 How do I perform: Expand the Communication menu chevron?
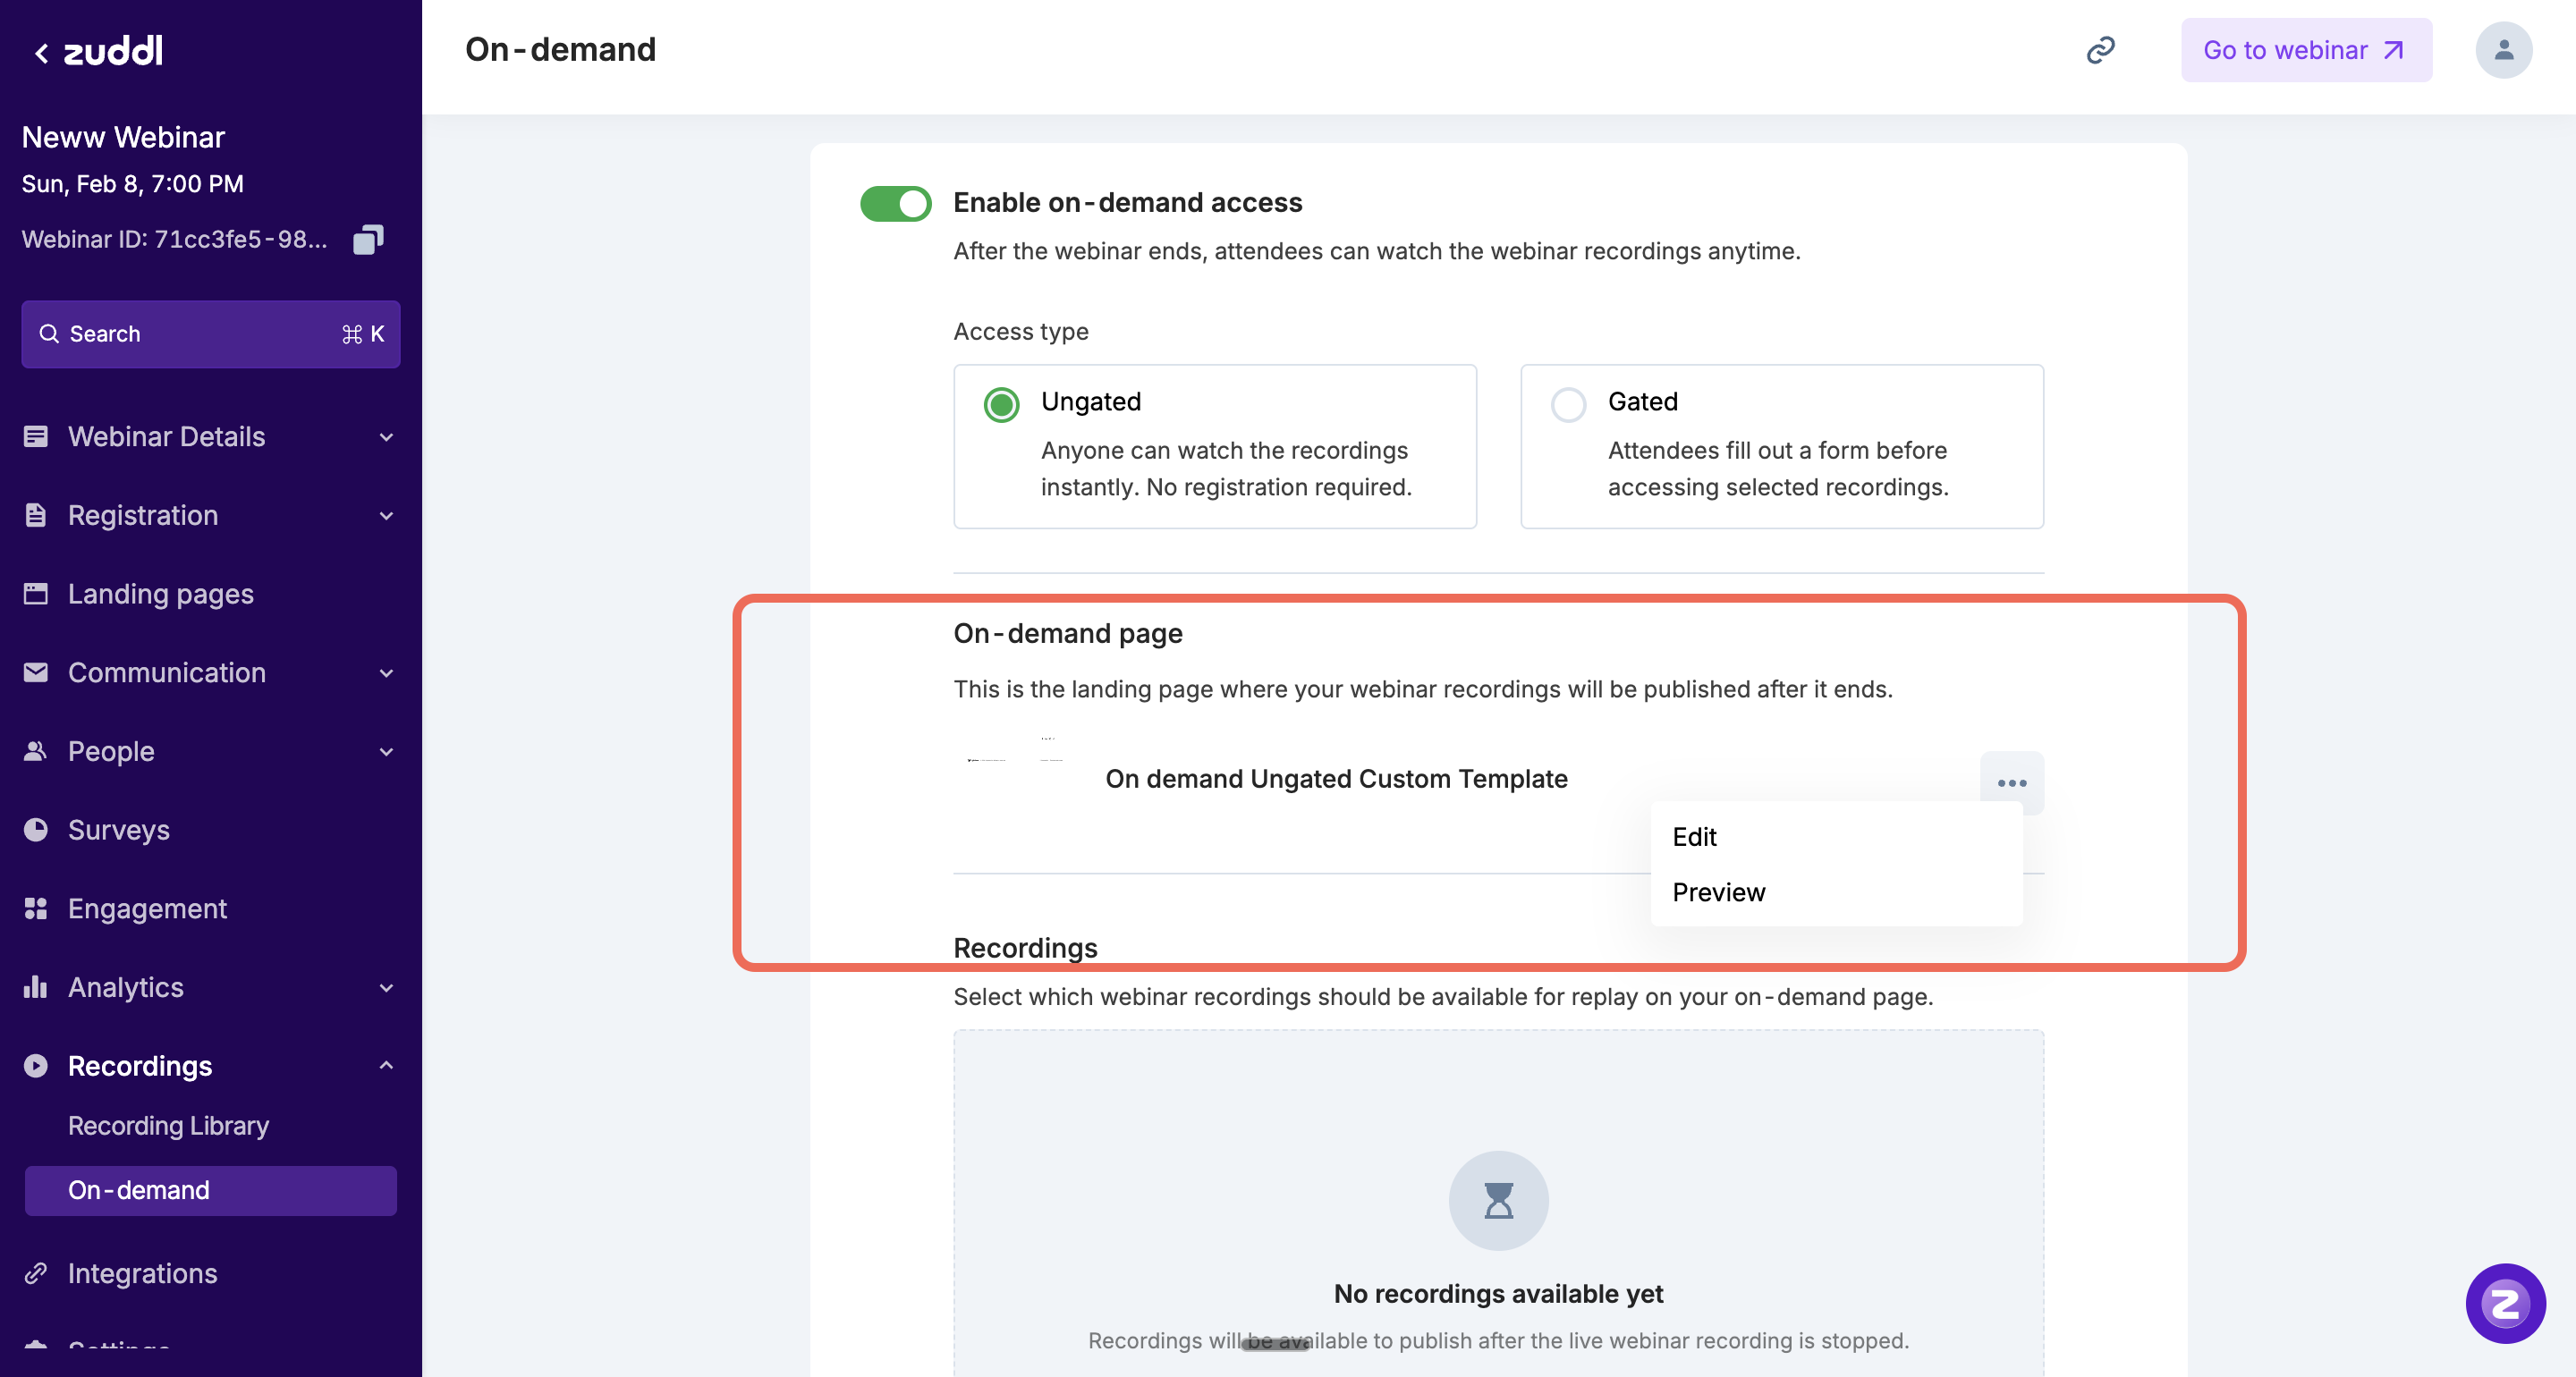click(386, 673)
